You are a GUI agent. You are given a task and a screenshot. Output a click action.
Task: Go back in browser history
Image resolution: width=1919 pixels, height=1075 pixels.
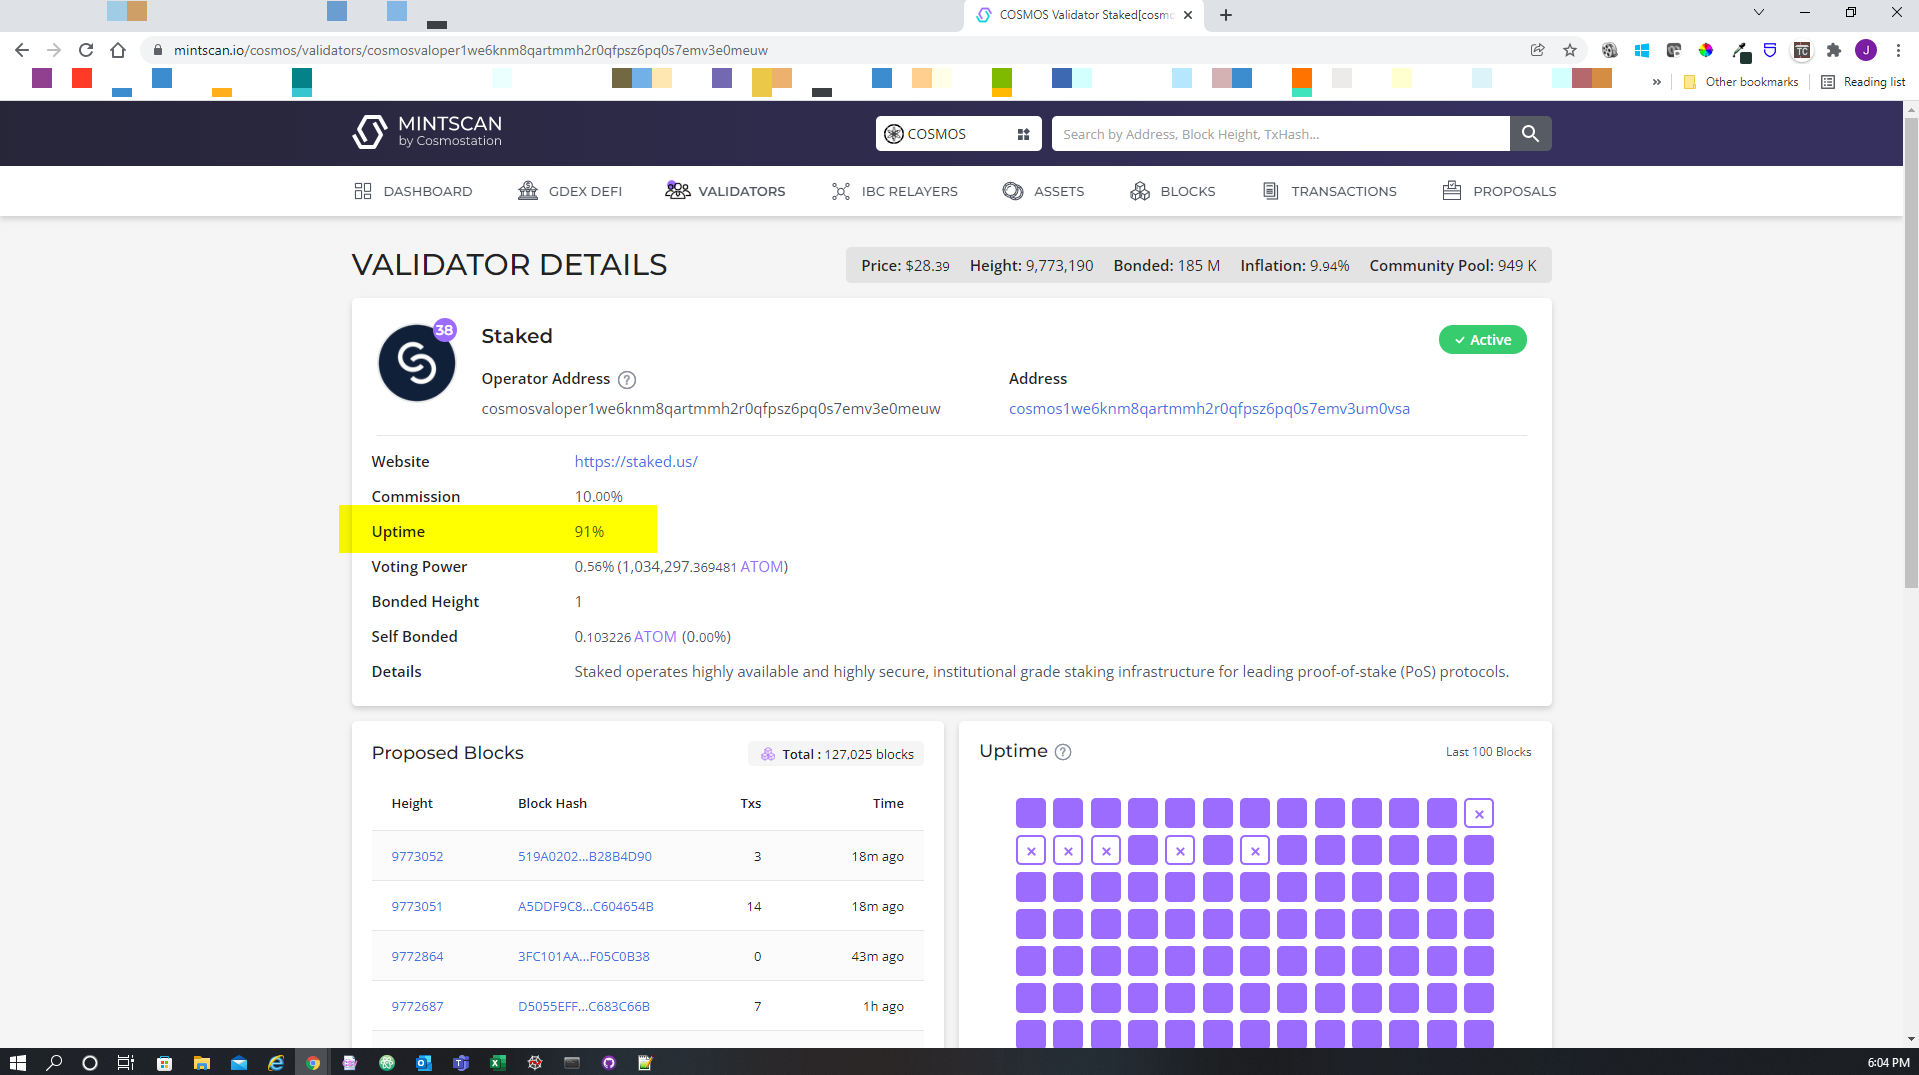click(x=22, y=50)
